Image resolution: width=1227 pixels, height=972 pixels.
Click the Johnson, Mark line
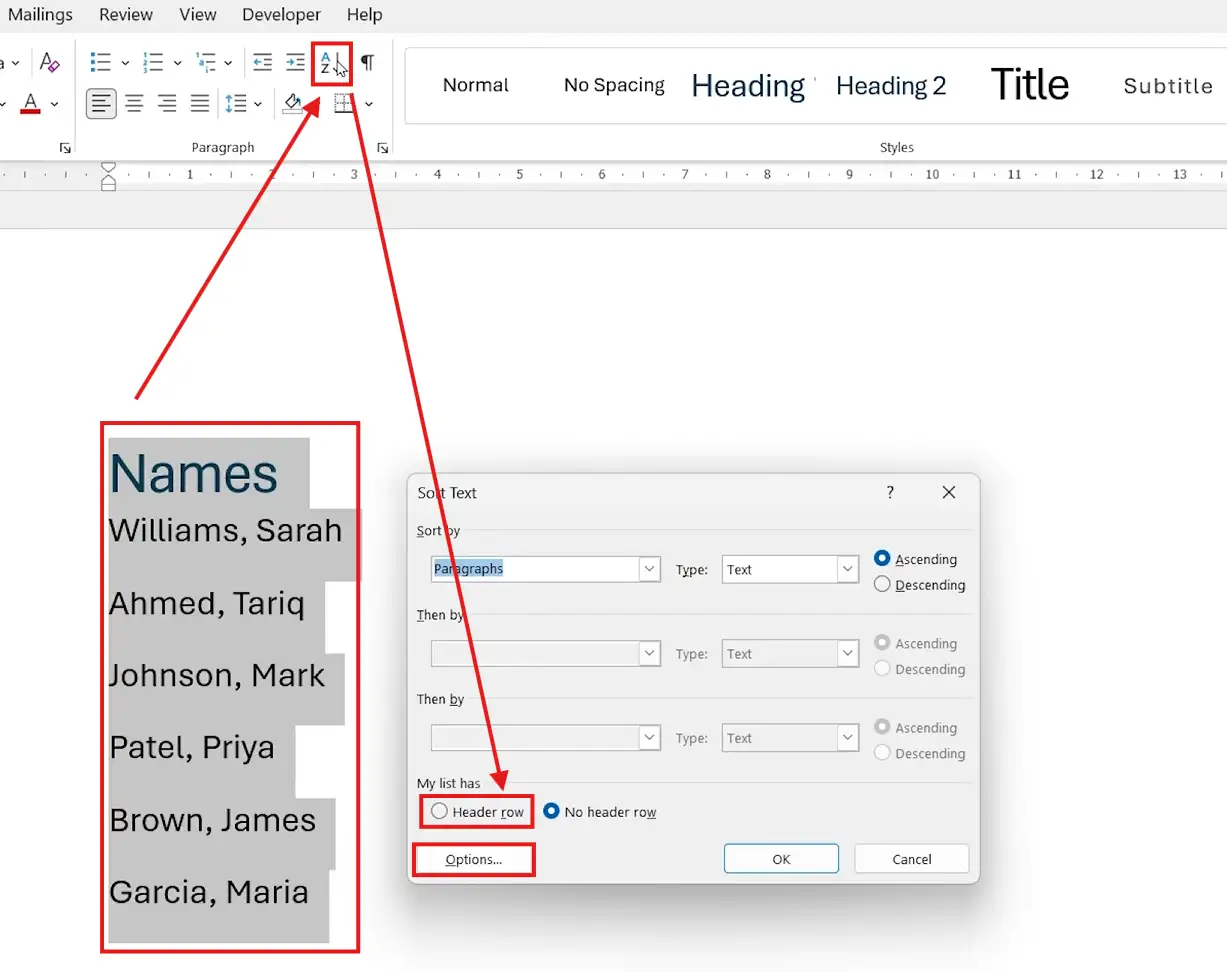[217, 675]
